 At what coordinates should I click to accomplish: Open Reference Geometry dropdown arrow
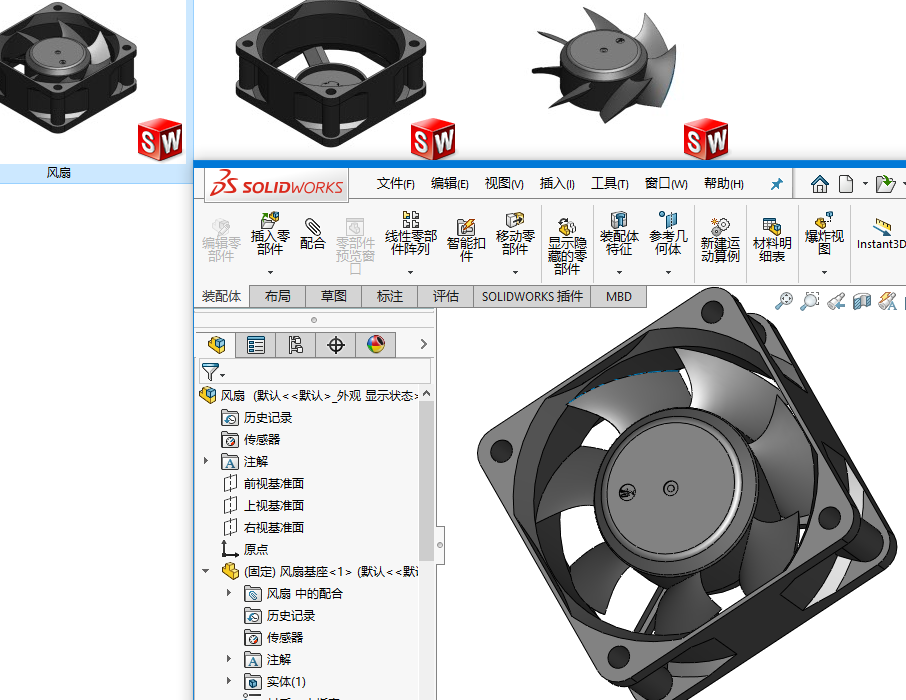coord(668,272)
